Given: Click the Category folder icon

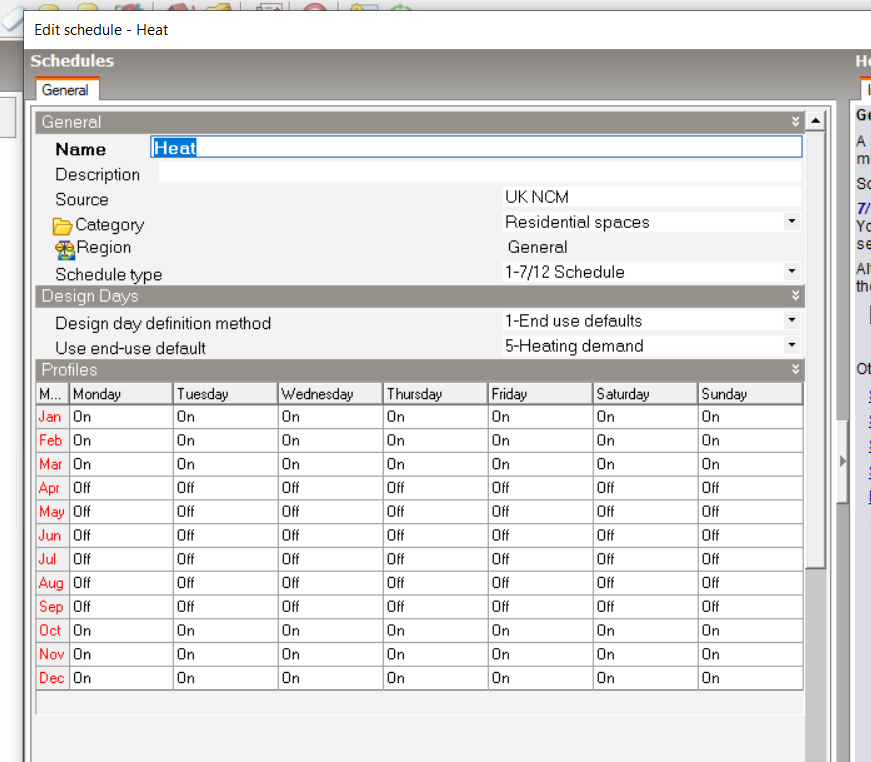Looking at the screenshot, I should coord(62,225).
